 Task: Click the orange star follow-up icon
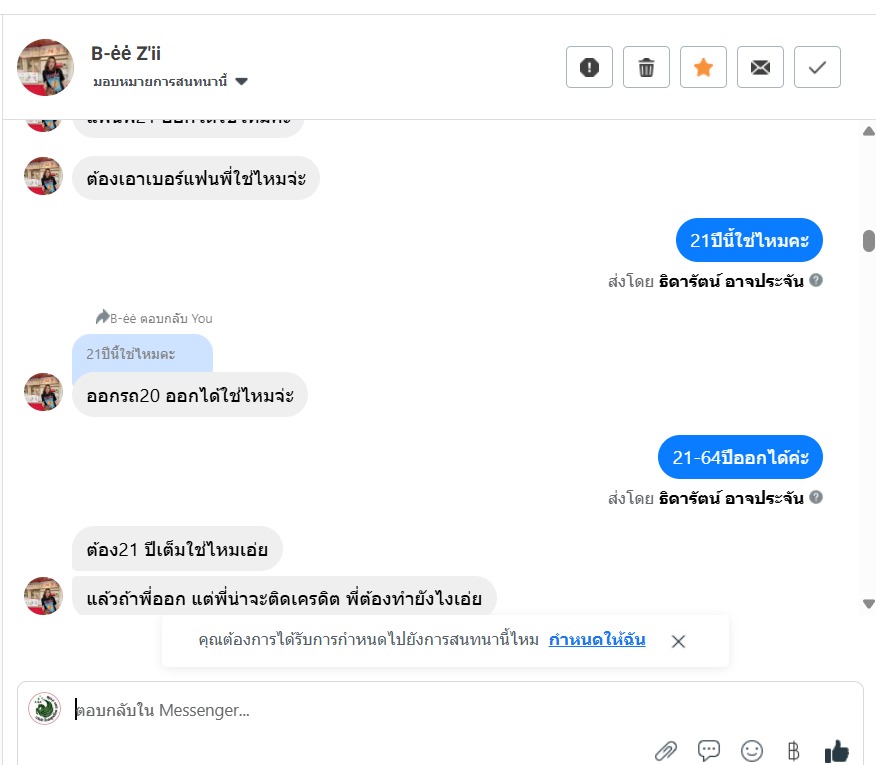click(x=703, y=68)
